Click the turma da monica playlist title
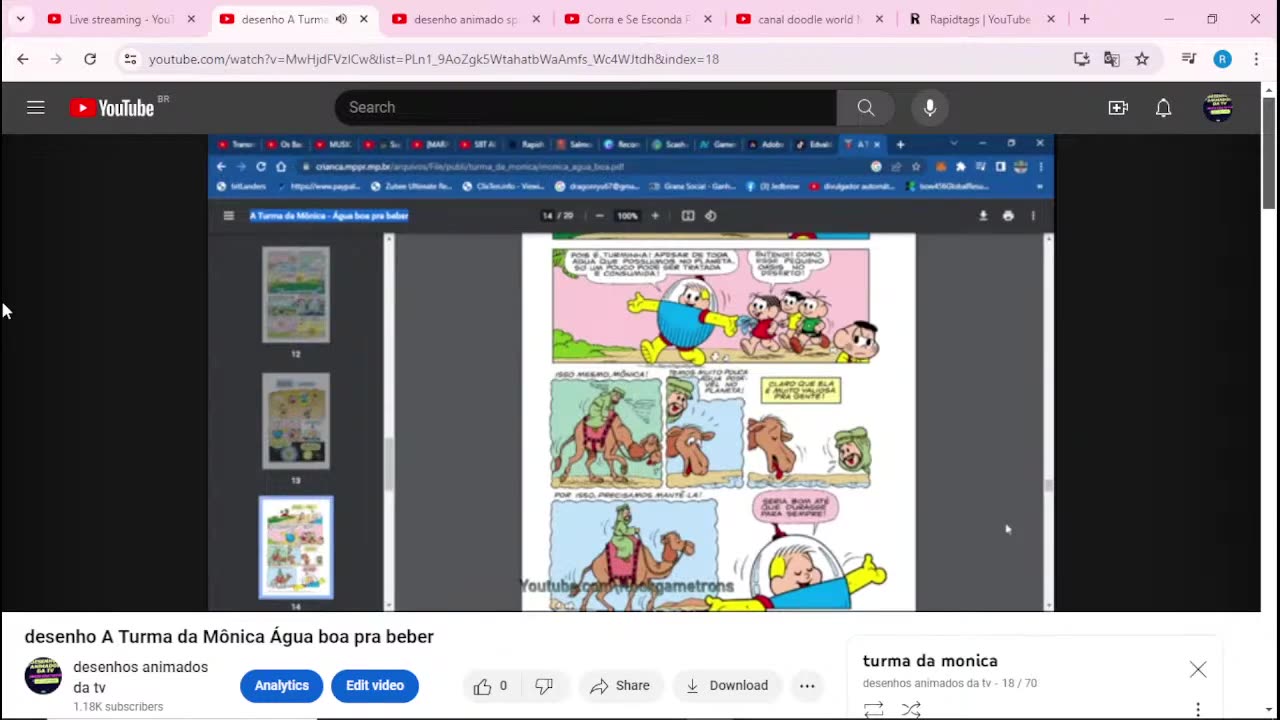The height and width of the screenshot is (720, 1280). 930,661
